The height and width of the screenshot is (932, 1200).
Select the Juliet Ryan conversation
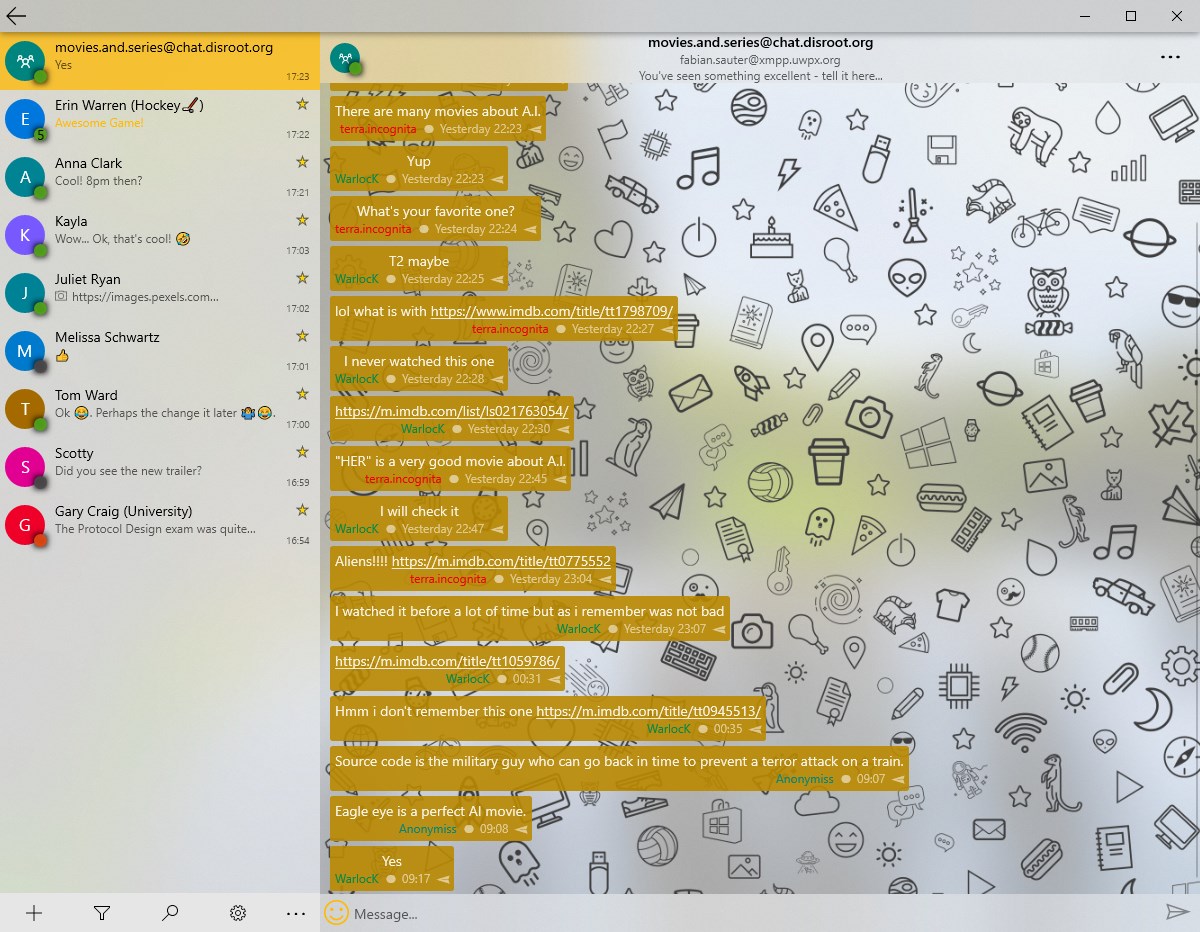(x=160, y=293)
